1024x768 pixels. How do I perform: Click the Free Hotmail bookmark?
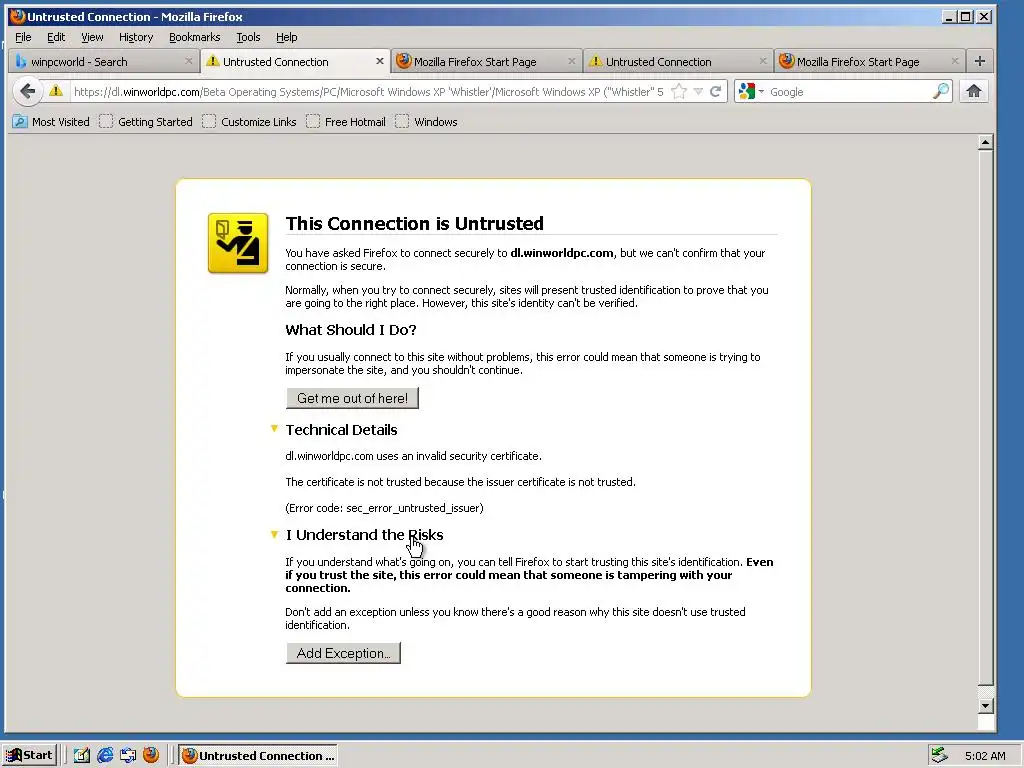tap(346, 121)
